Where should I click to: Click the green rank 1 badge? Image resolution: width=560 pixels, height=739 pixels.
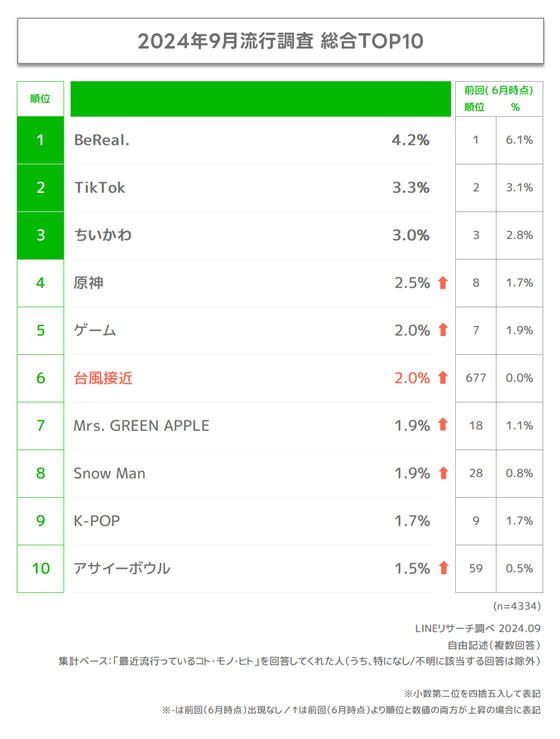41,140
